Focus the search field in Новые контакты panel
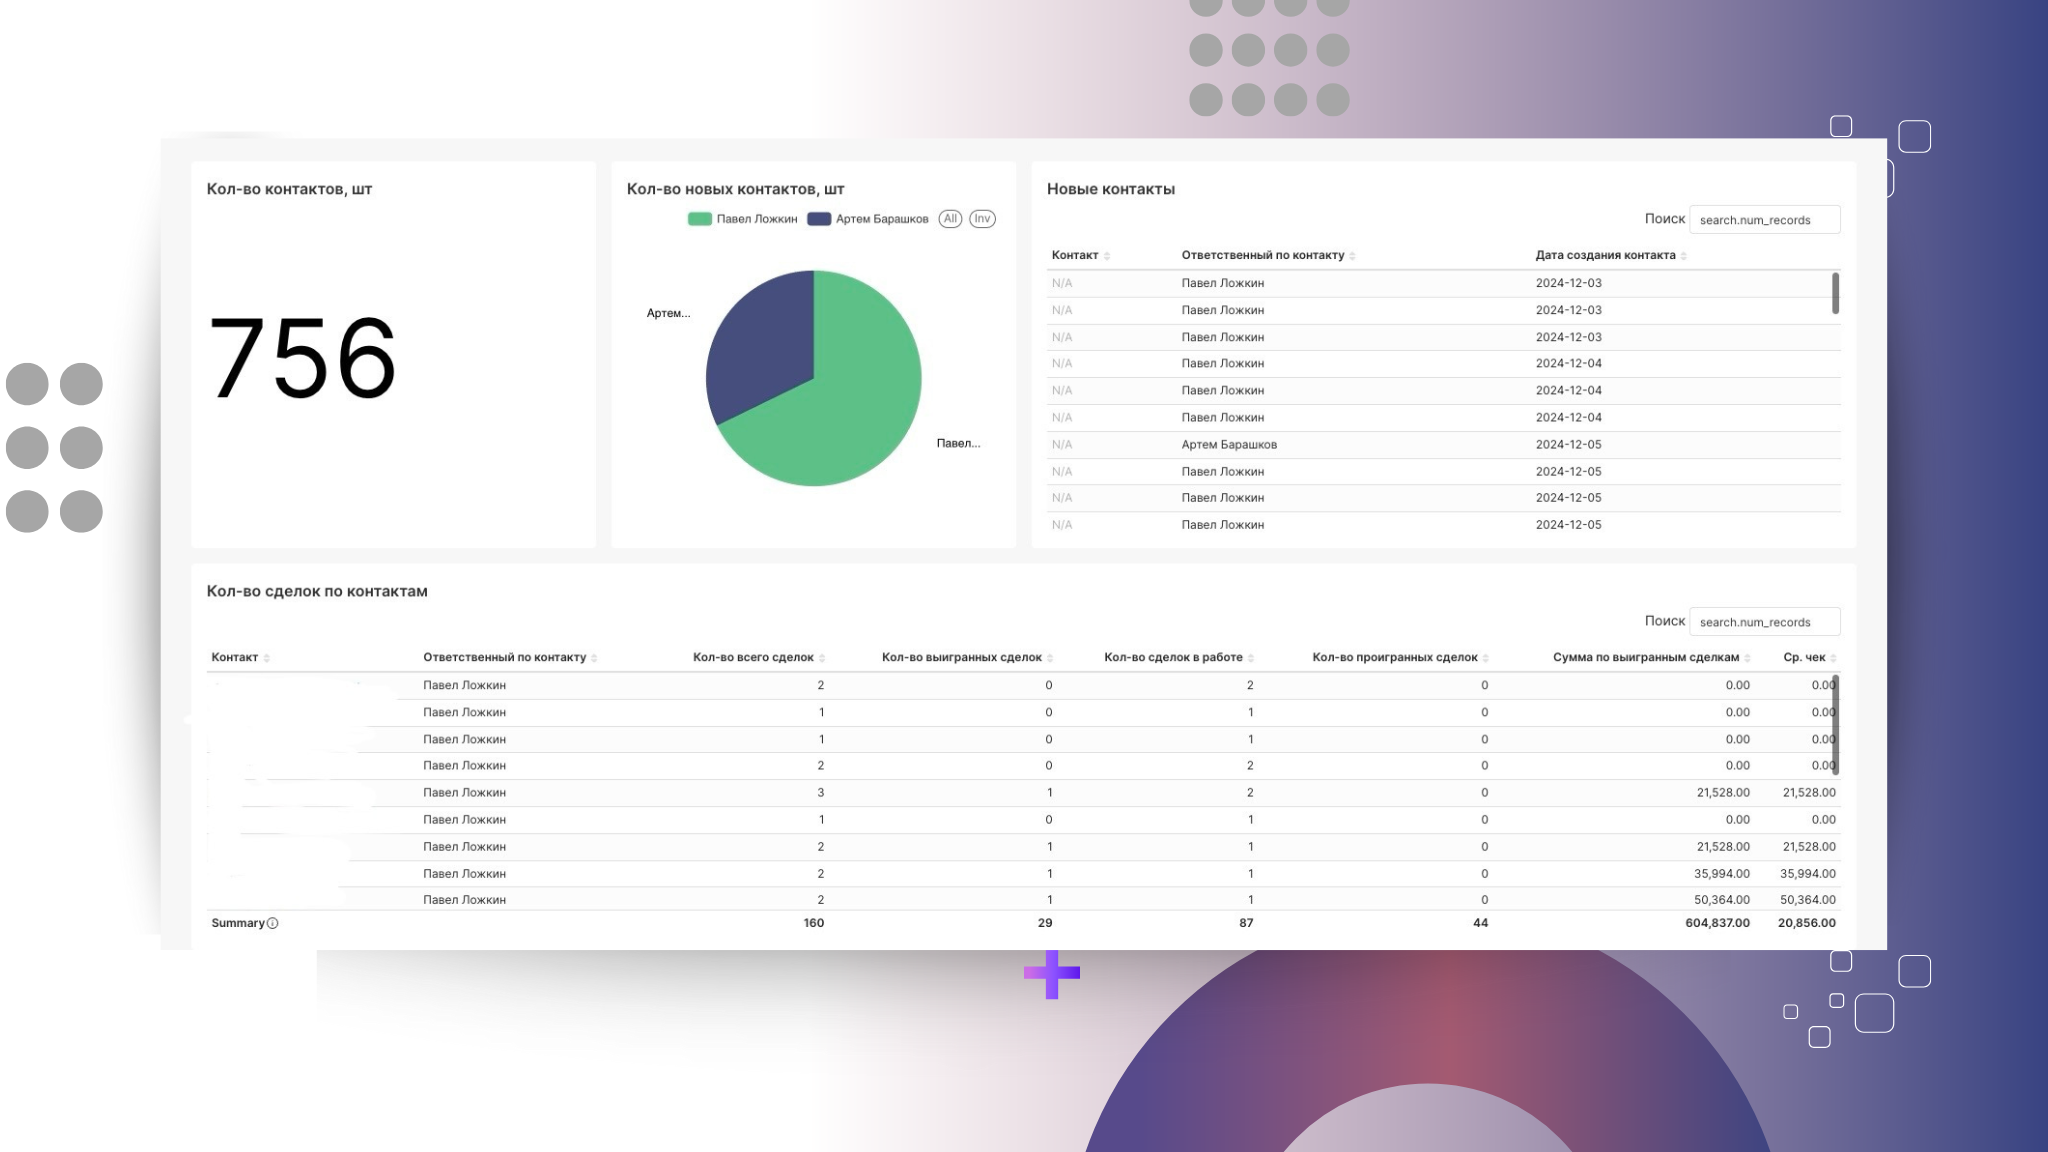 coord(1764,220)
